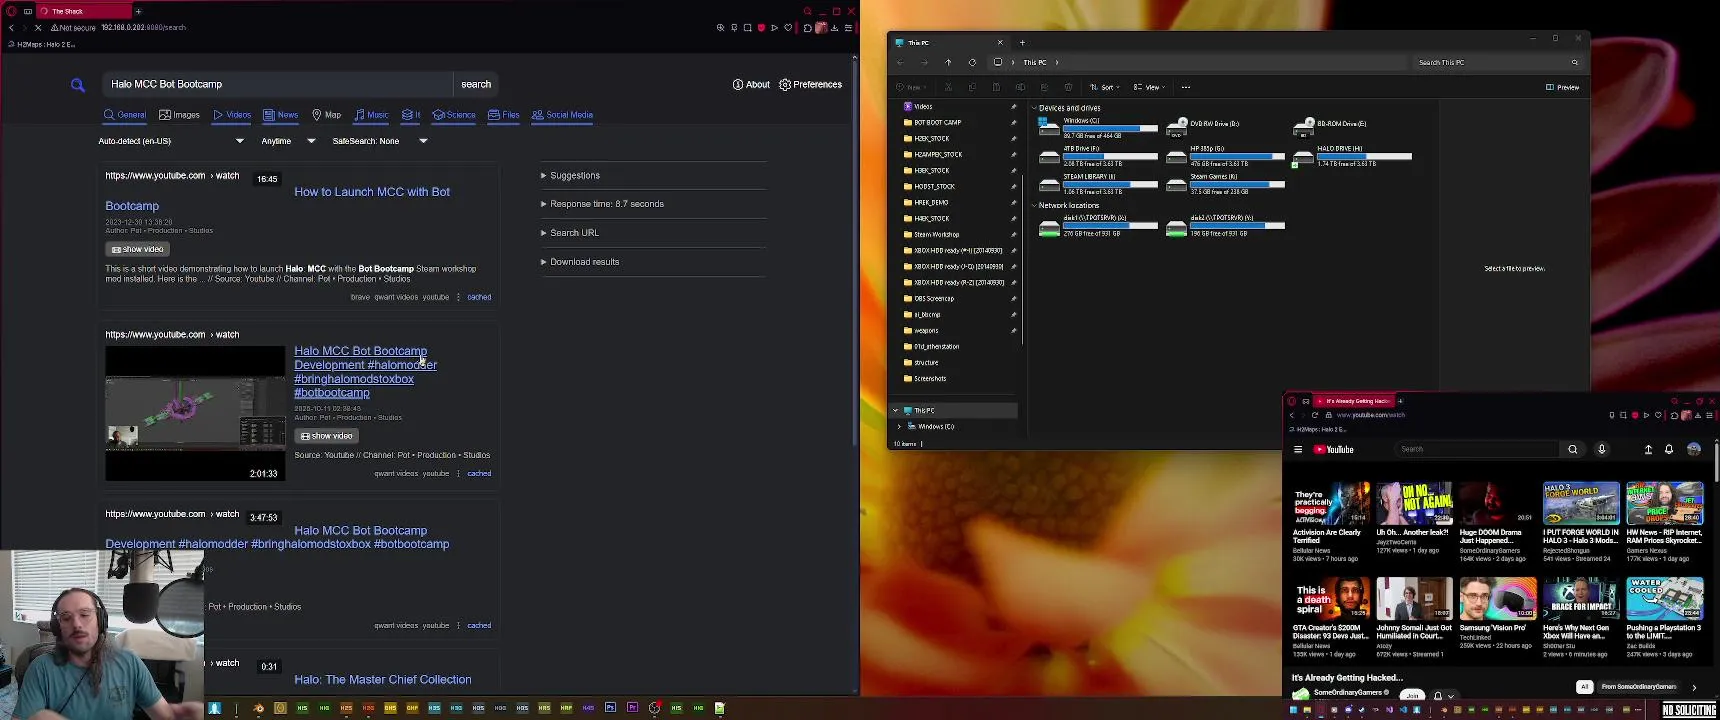
Task: Open the red ad-blocker shield in The Shack browser
Action: 761,28
